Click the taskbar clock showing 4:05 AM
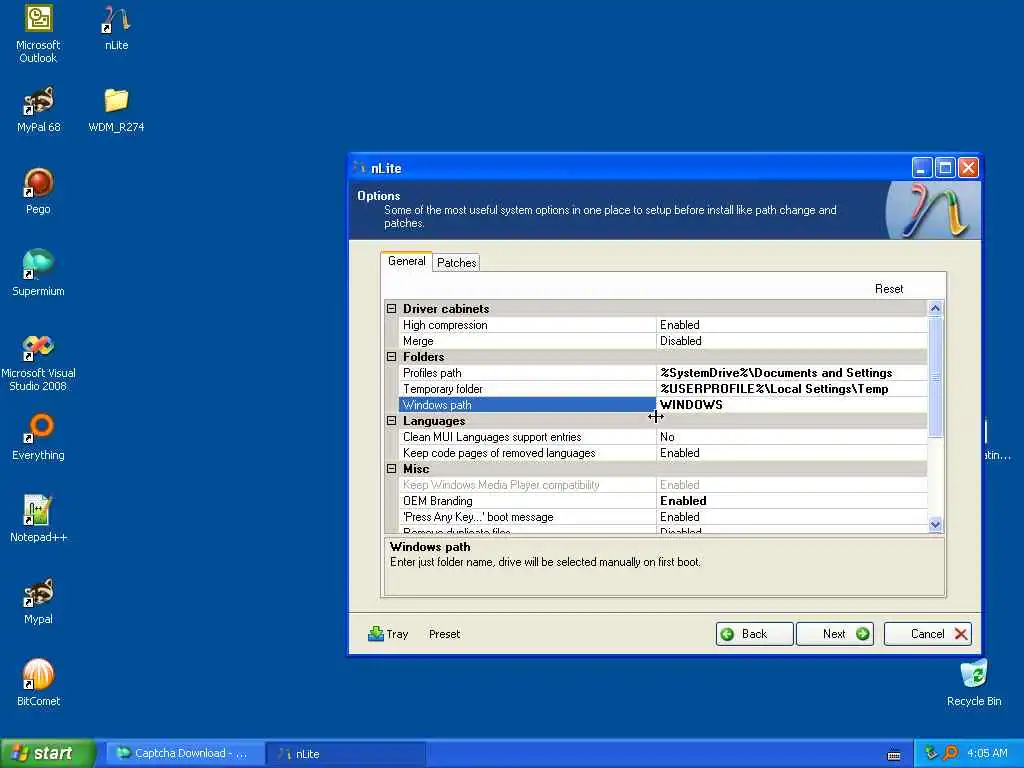 coord(987,753)
